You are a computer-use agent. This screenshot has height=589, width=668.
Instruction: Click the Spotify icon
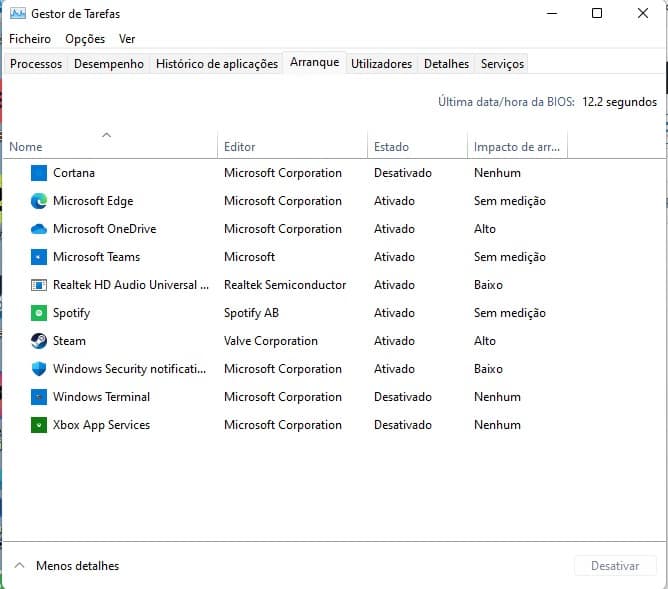click(39, 313)
